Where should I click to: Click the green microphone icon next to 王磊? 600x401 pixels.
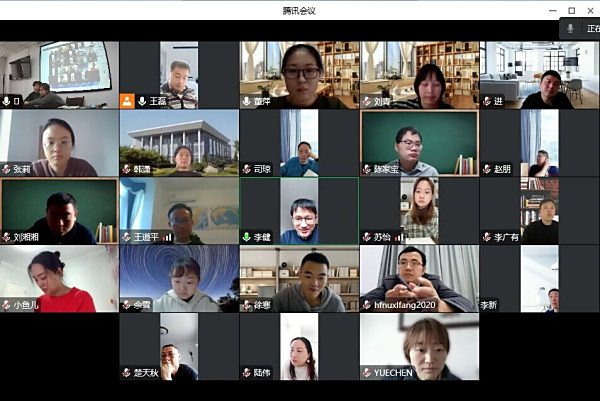142,101
